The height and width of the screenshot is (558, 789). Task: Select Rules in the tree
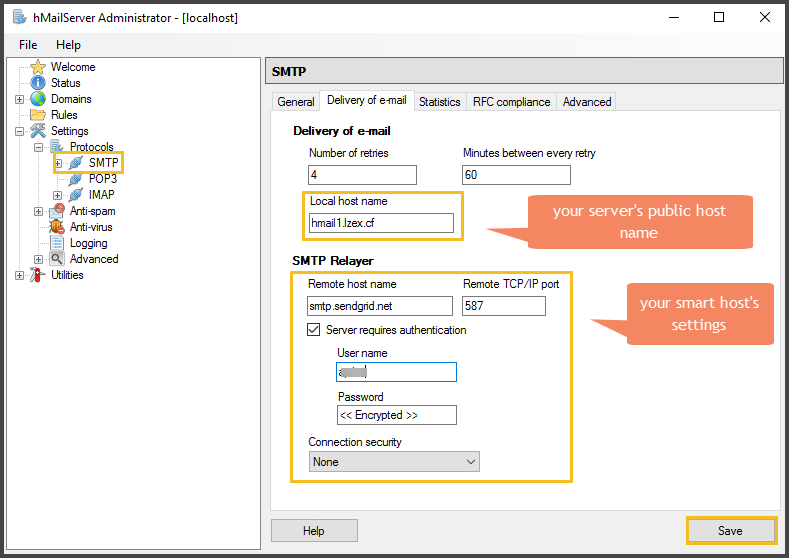tap(64, 115)
